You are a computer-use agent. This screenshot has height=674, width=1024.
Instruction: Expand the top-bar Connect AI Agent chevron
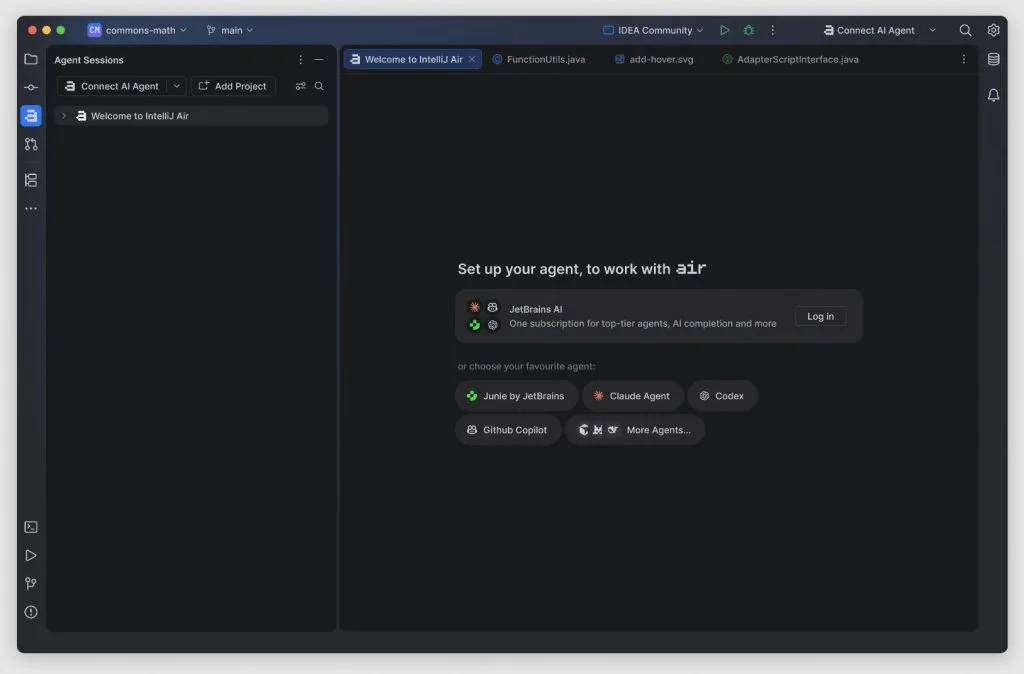[933, 30]
